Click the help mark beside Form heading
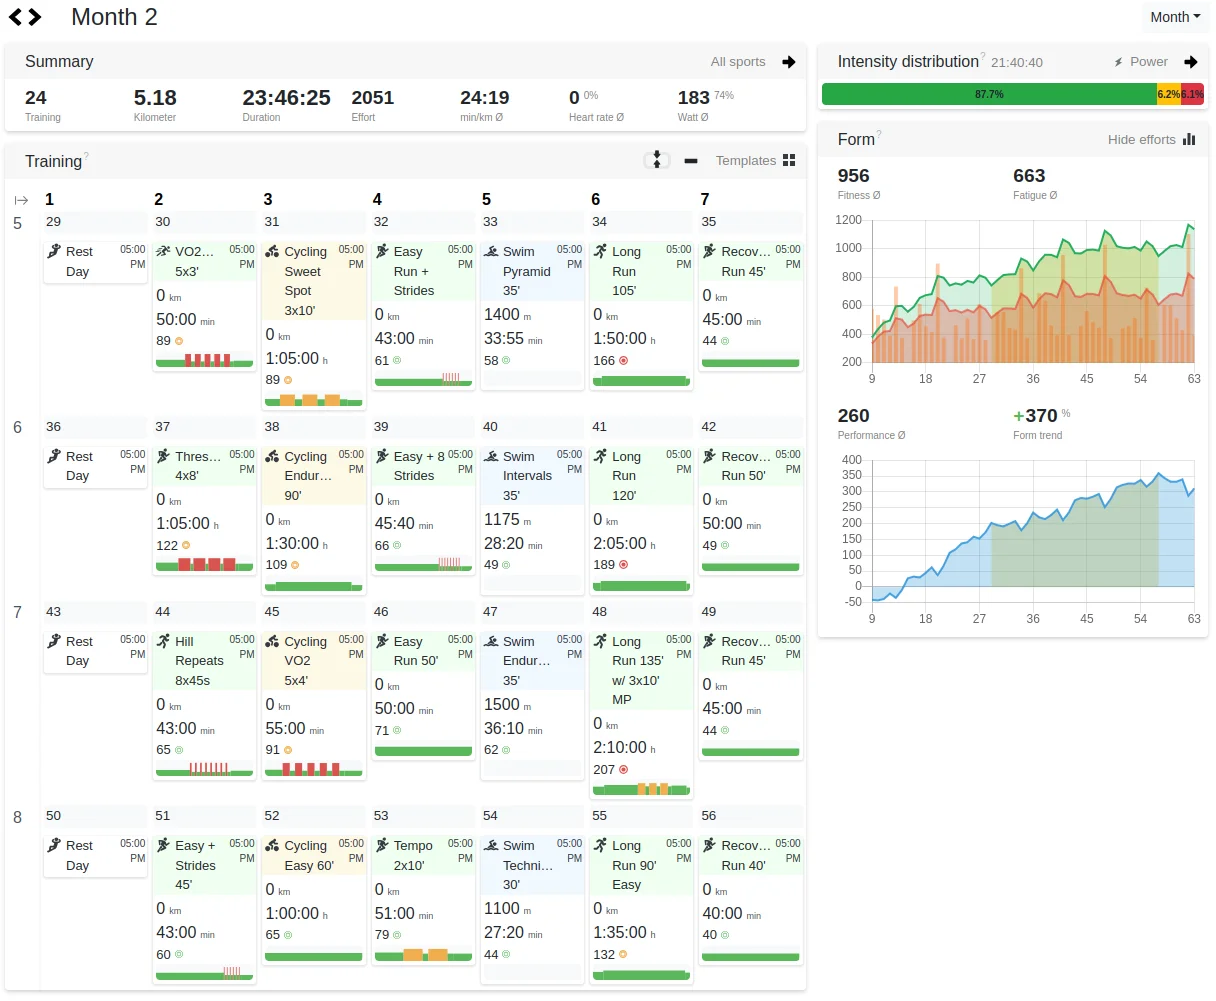This screenshot has width=1216, height=1001. tap(879, 135)
